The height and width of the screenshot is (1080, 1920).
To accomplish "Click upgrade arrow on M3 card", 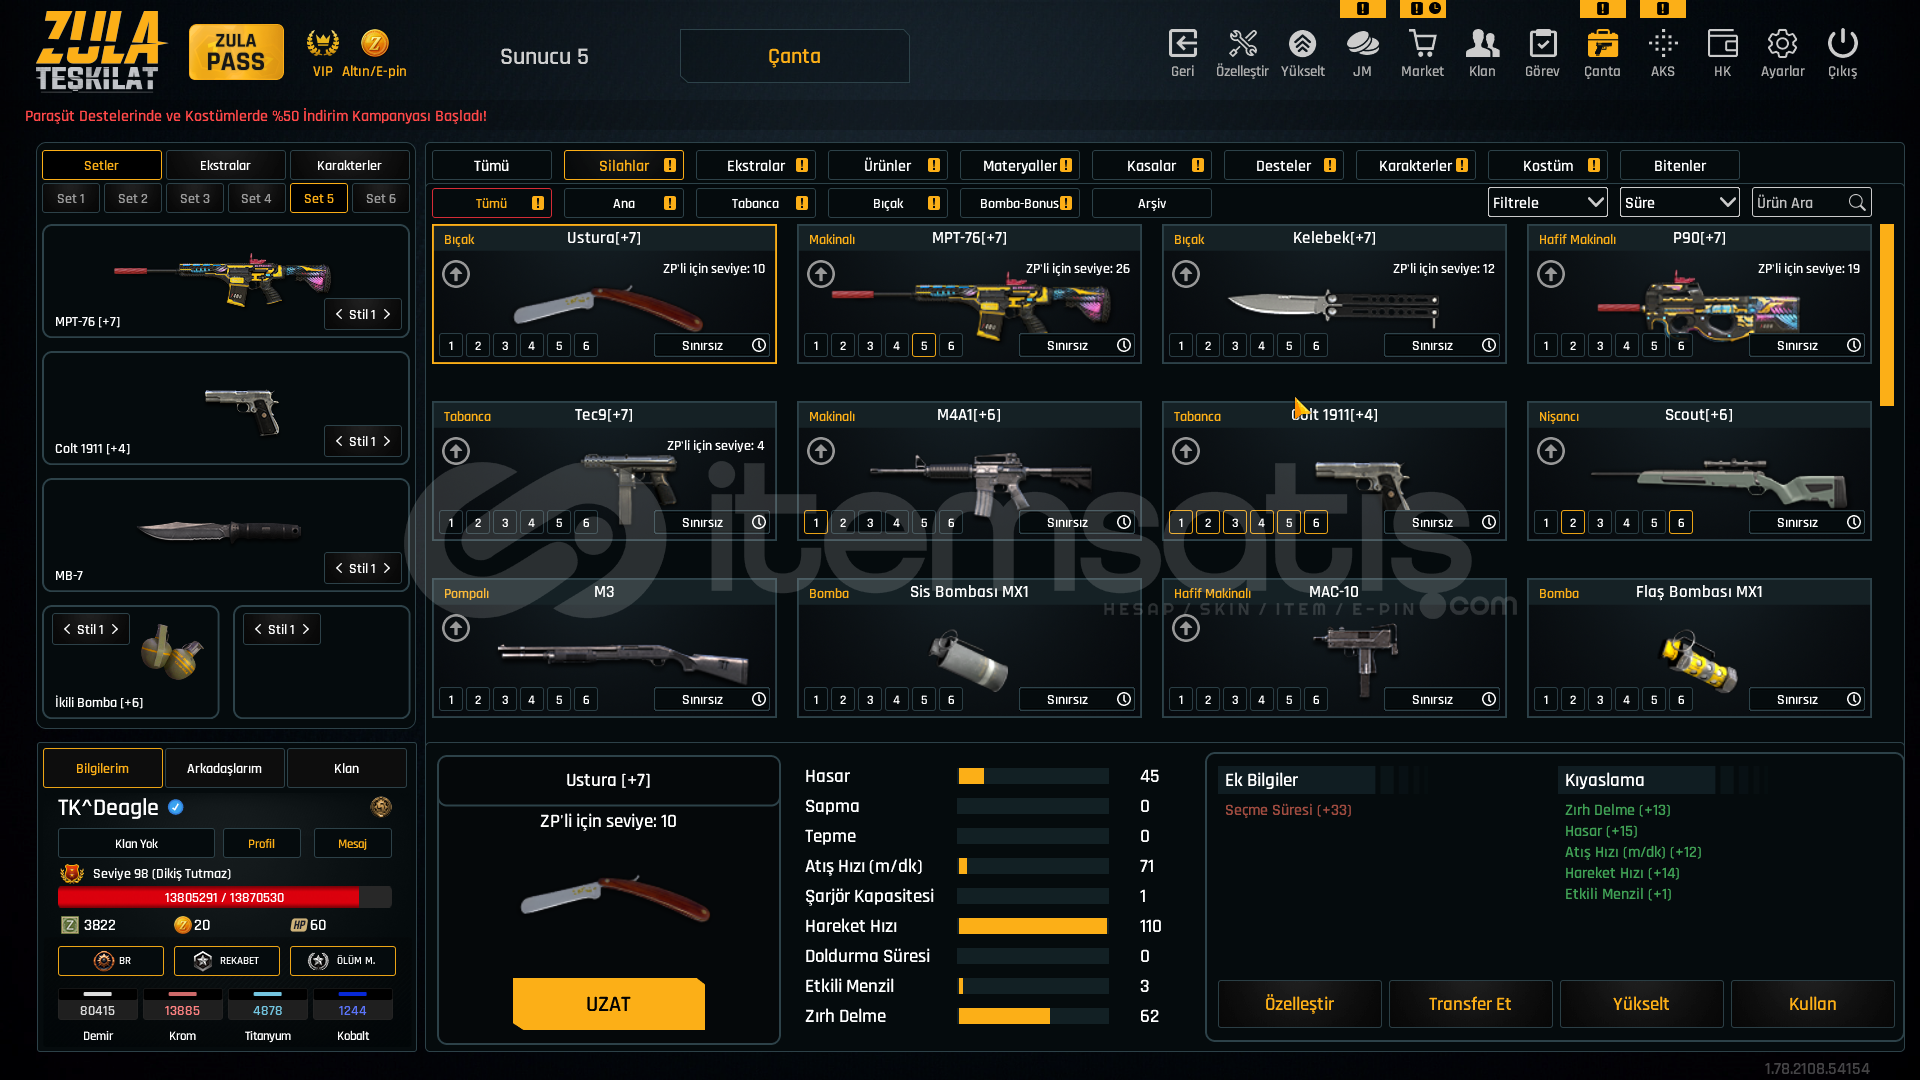I will pos(456,628).
